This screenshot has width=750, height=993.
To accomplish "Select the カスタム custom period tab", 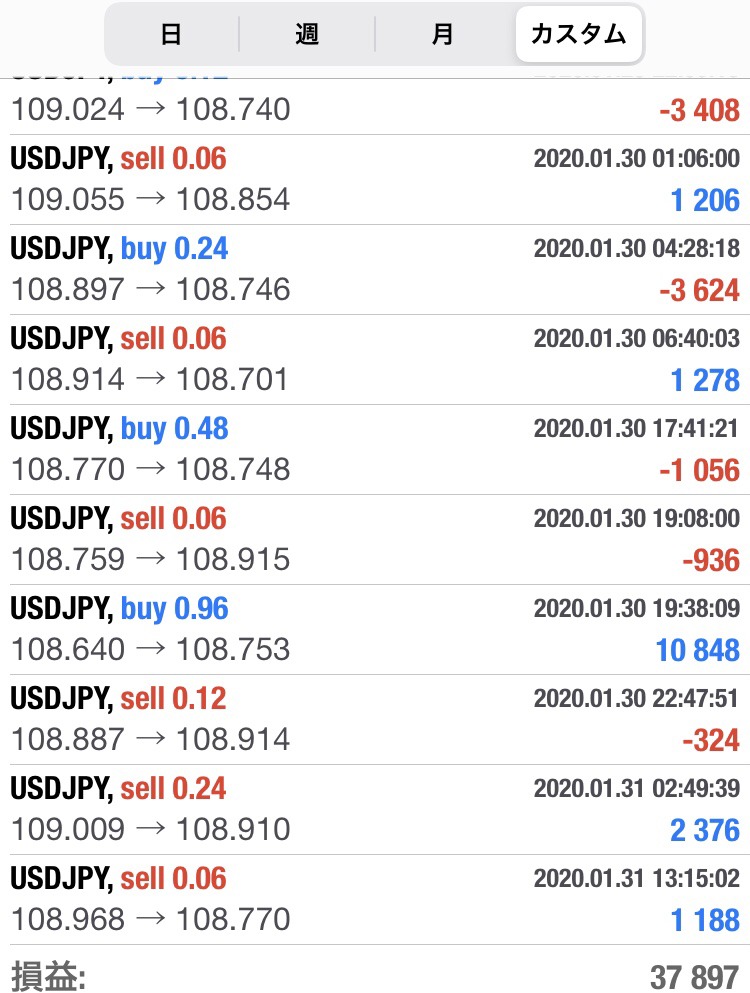I will (x=578, y=34).
